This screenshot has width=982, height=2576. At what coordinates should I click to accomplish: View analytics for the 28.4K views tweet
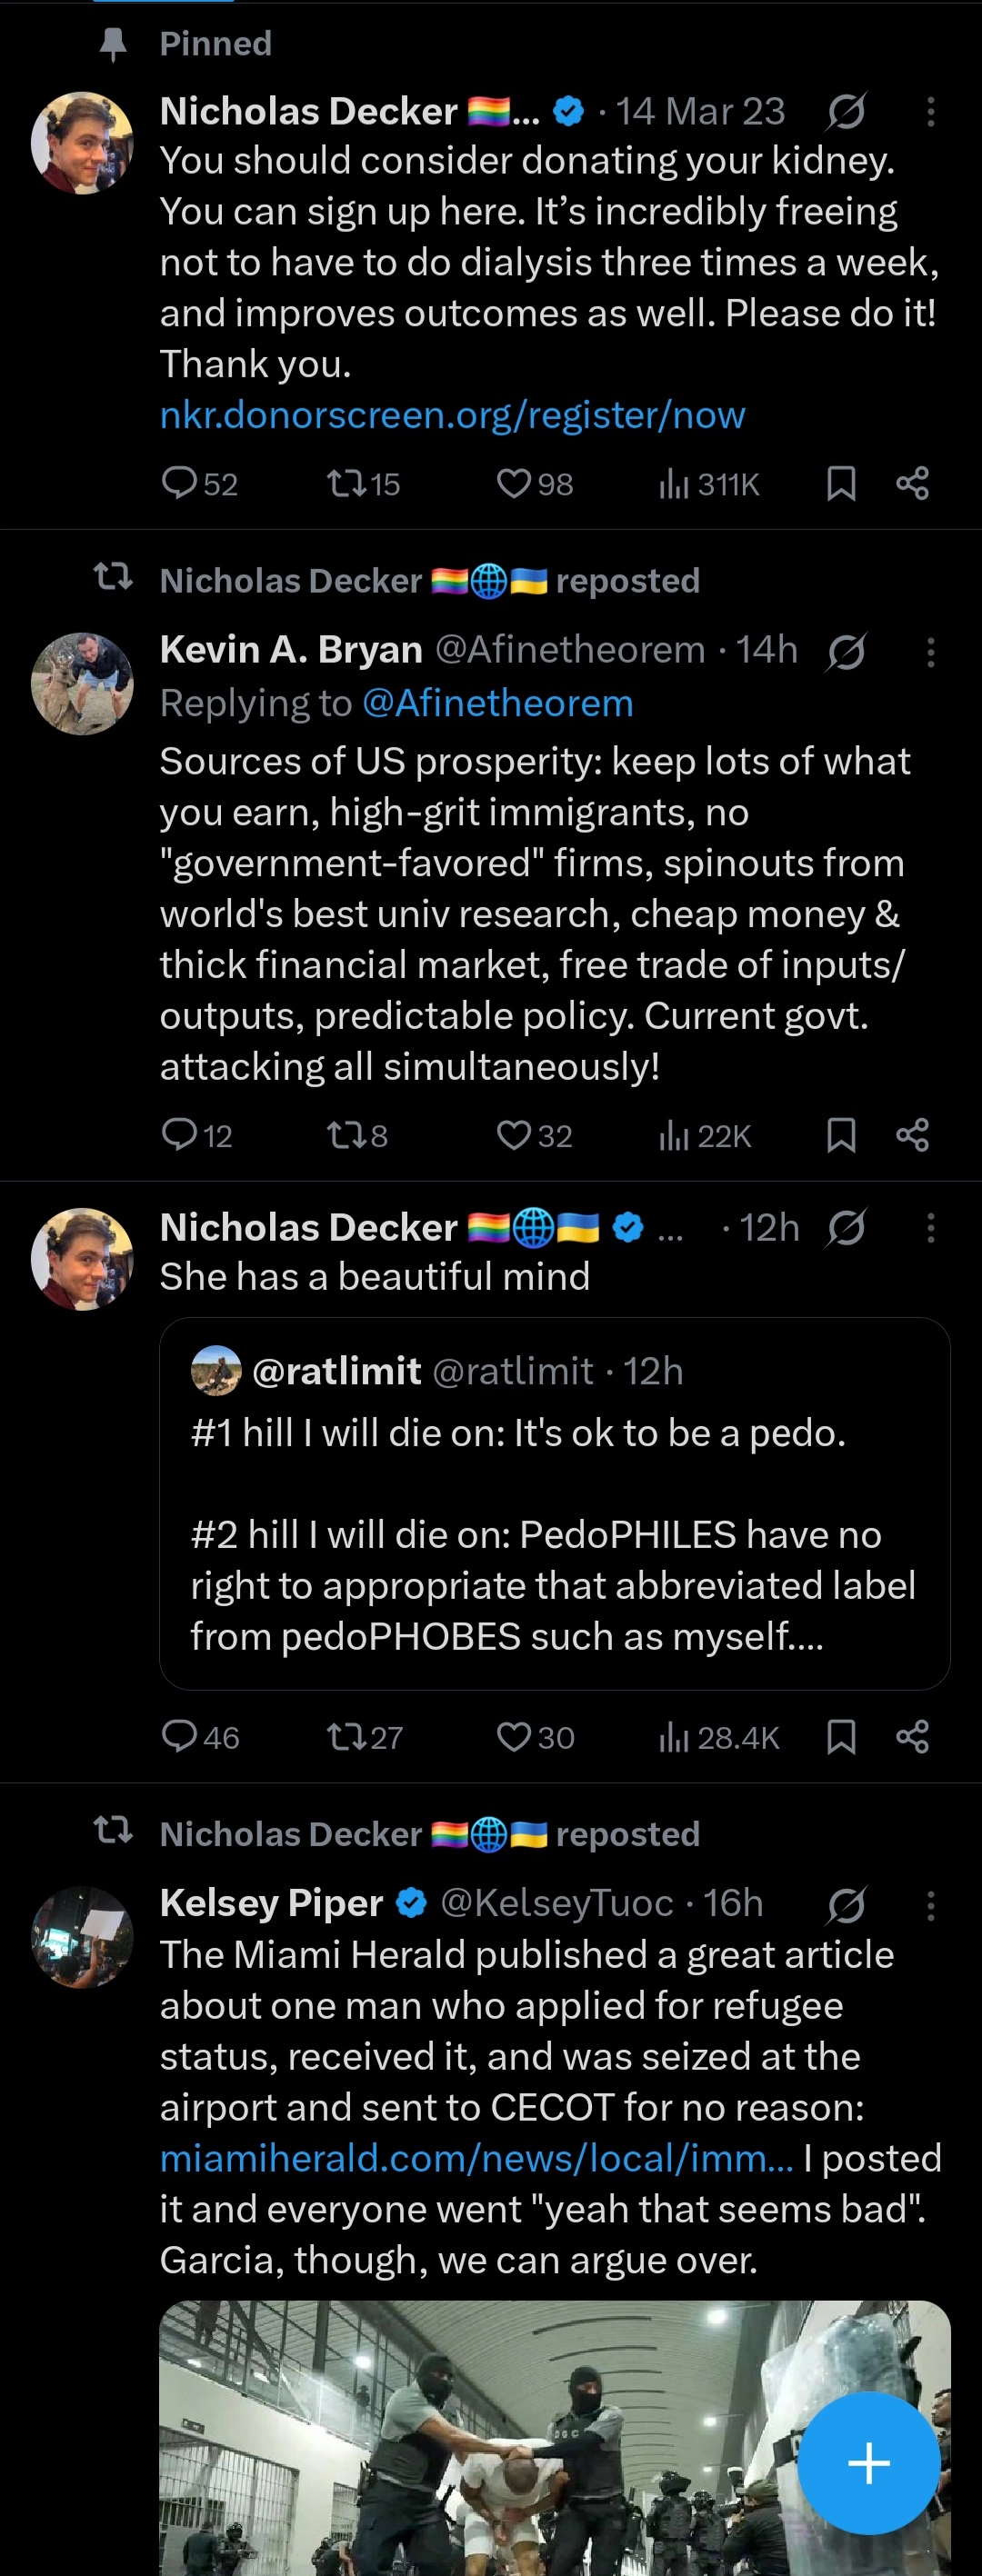click(718, 1737)
